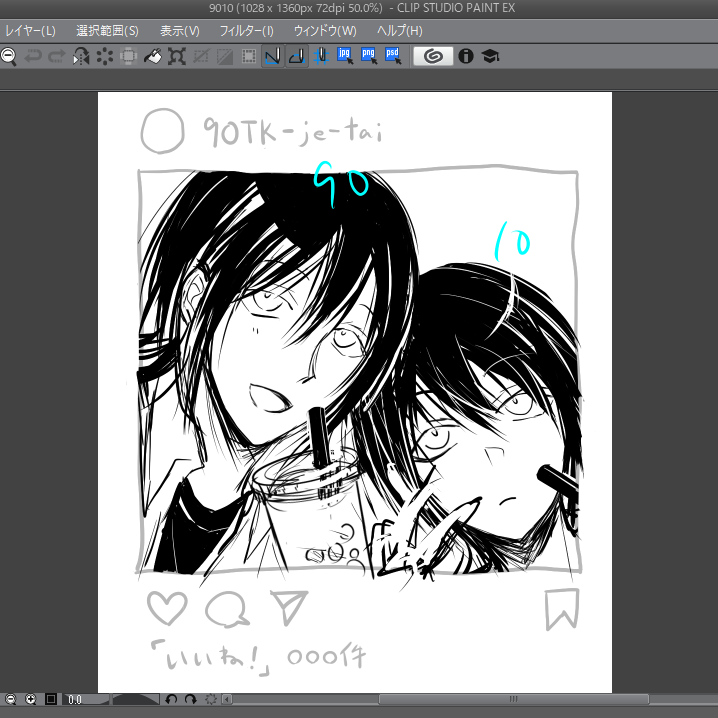This screenshot has width=718, height=718.
Task: Open the フィルター(I) menu
Action: point(246,31)
